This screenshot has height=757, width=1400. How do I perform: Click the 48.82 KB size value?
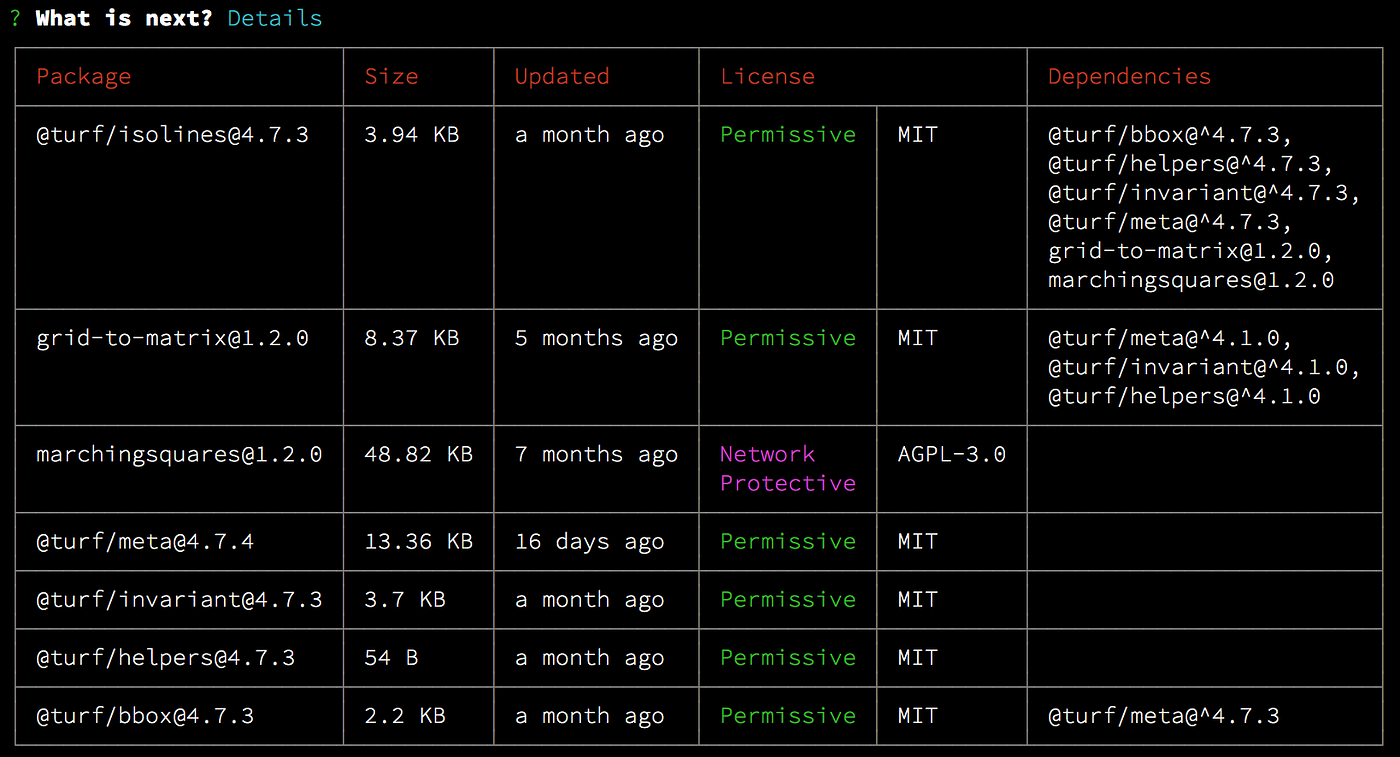[419, 455]
